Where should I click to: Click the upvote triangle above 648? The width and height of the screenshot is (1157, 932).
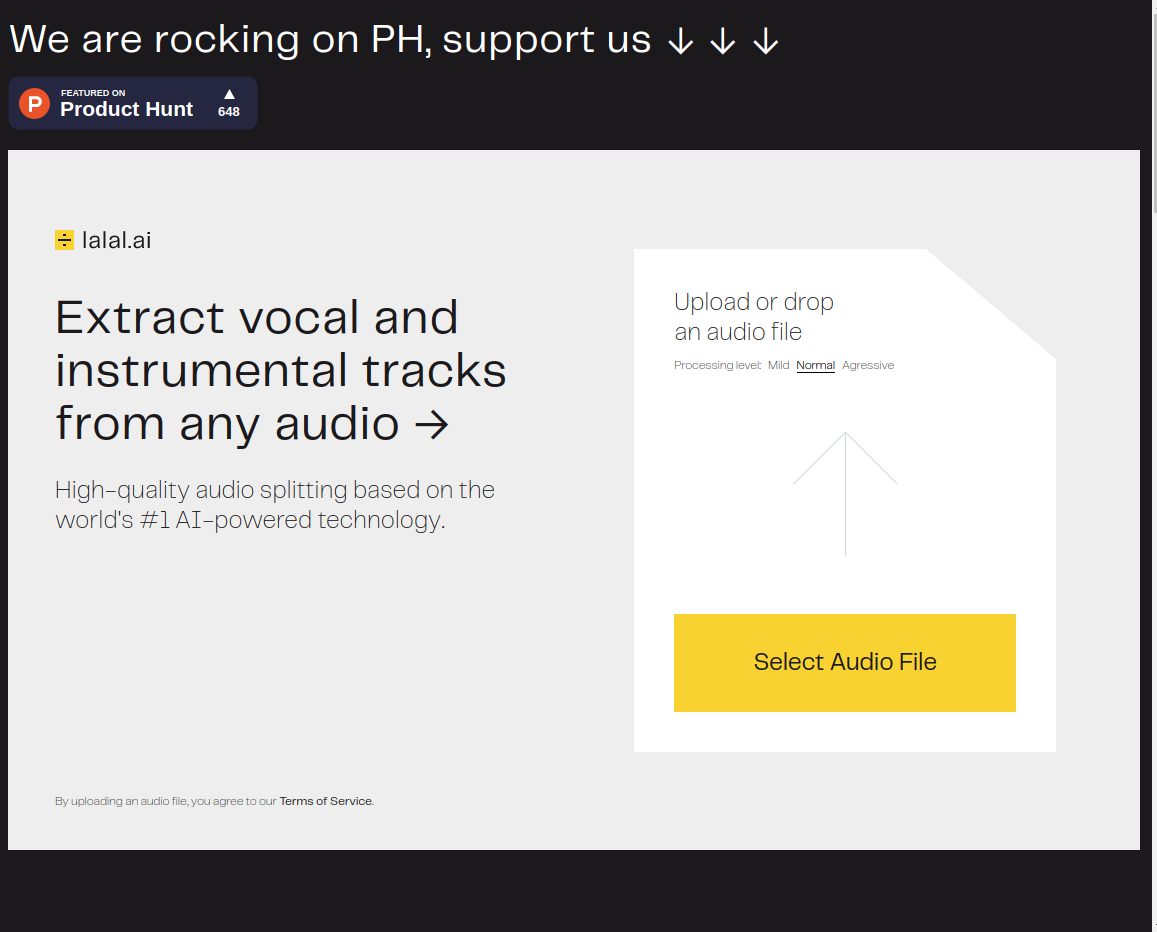point(229,94)
